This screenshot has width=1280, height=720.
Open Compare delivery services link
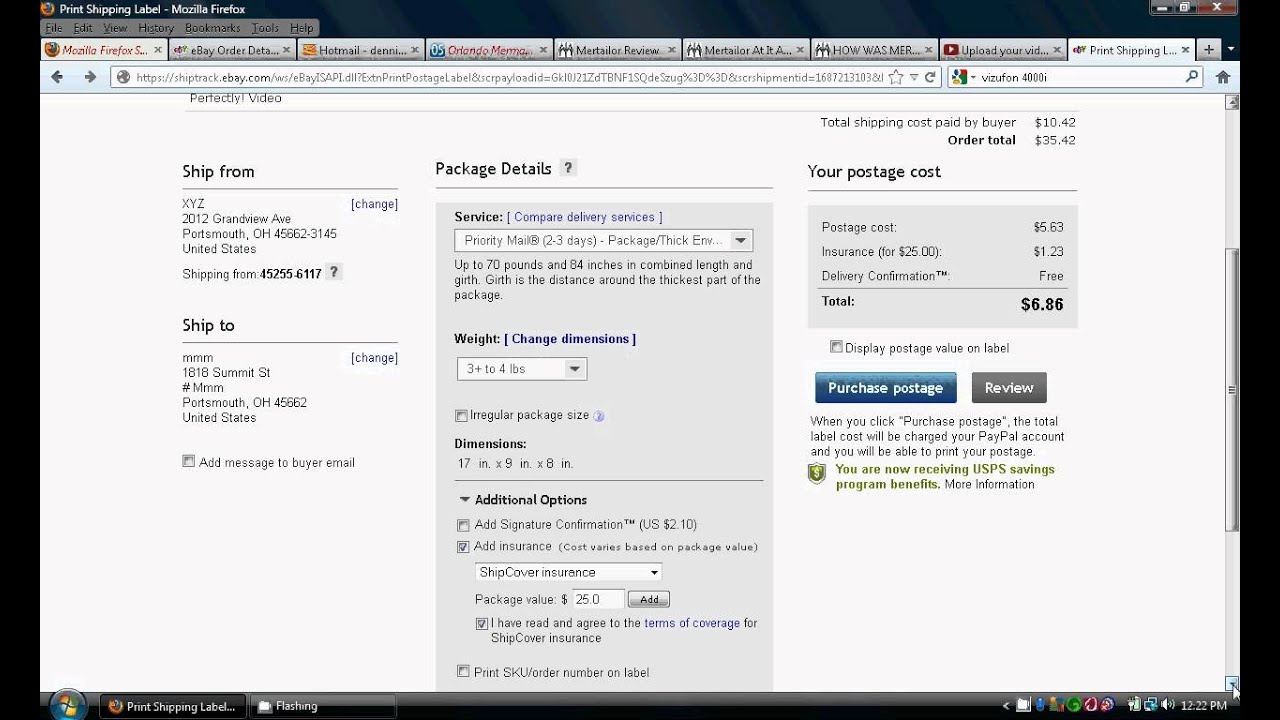pyautogui.click(x=585, y=217)
